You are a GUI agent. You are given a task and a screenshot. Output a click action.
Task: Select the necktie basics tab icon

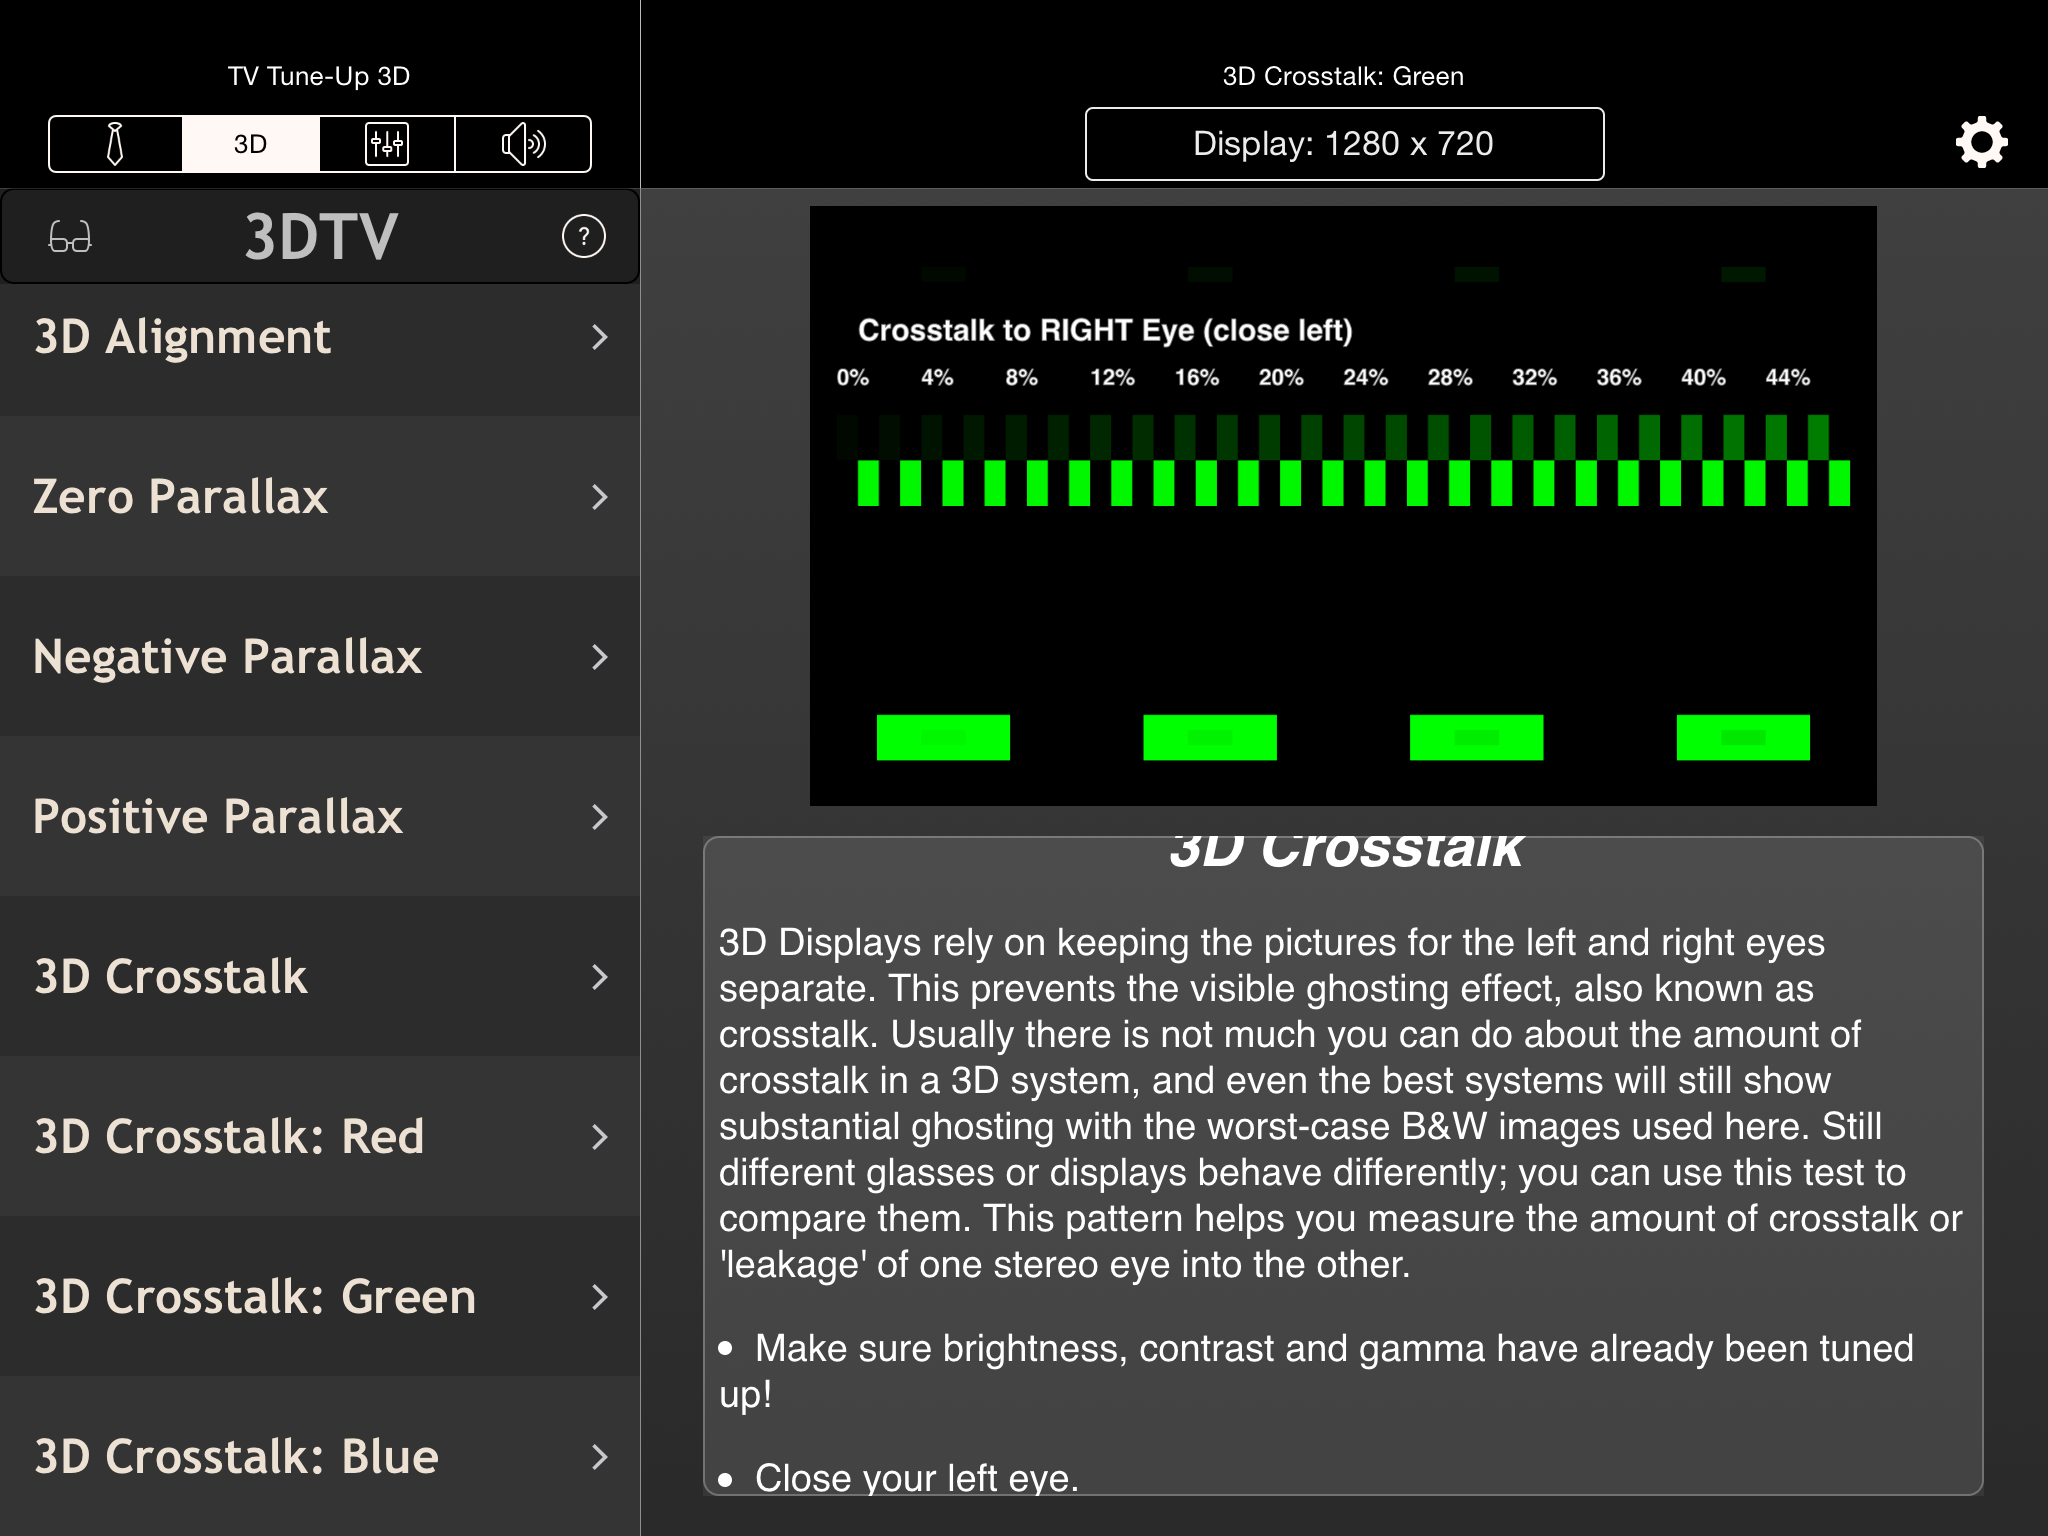pyautogui.click(x=115, y=144)
